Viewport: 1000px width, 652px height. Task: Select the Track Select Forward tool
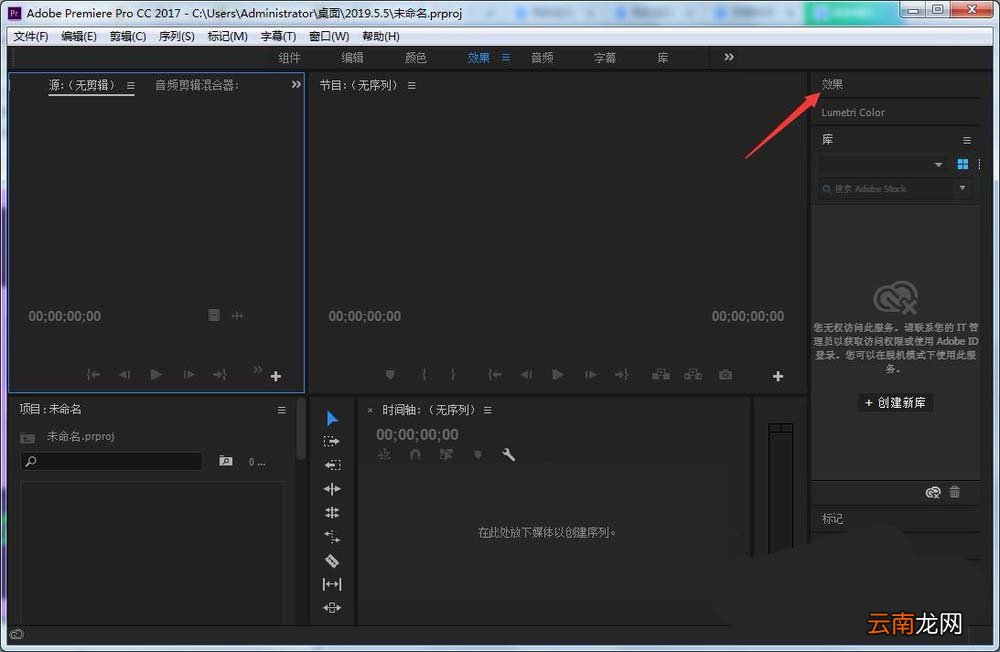332,441
